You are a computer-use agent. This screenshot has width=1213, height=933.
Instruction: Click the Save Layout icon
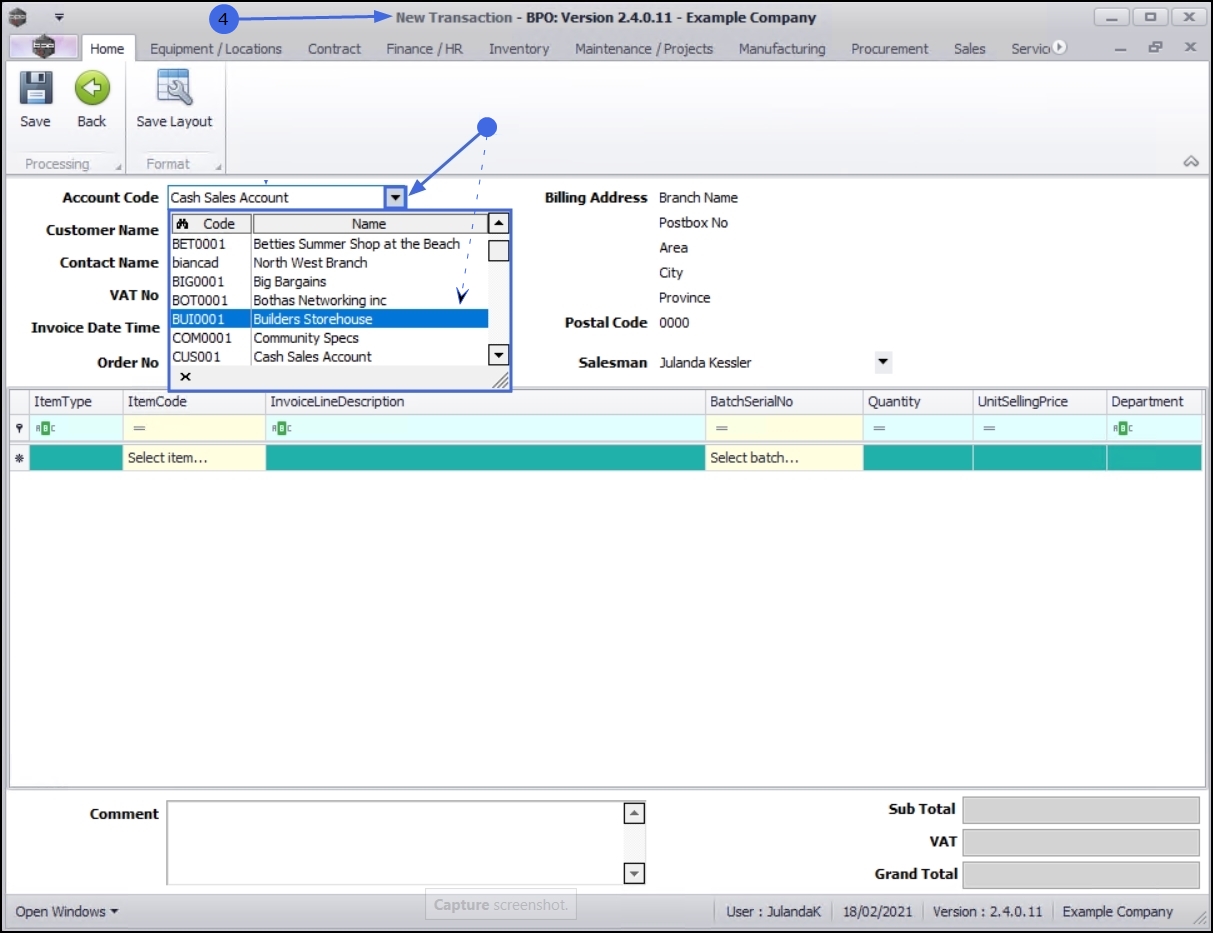[174, 88]
